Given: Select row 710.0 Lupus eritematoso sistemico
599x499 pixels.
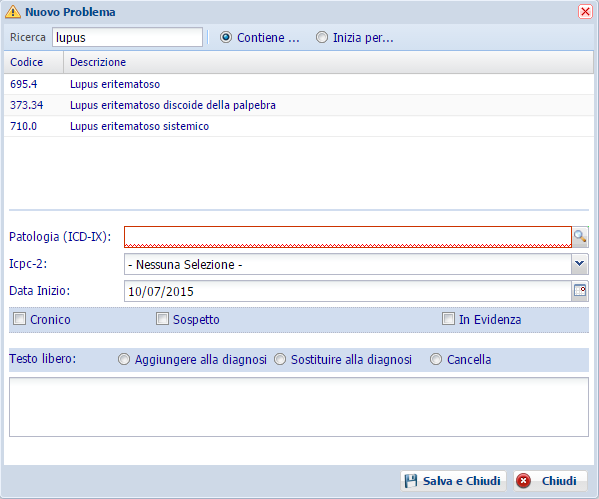Looking at the screenshot, I should pyautogui.click(x=299, y=126).
